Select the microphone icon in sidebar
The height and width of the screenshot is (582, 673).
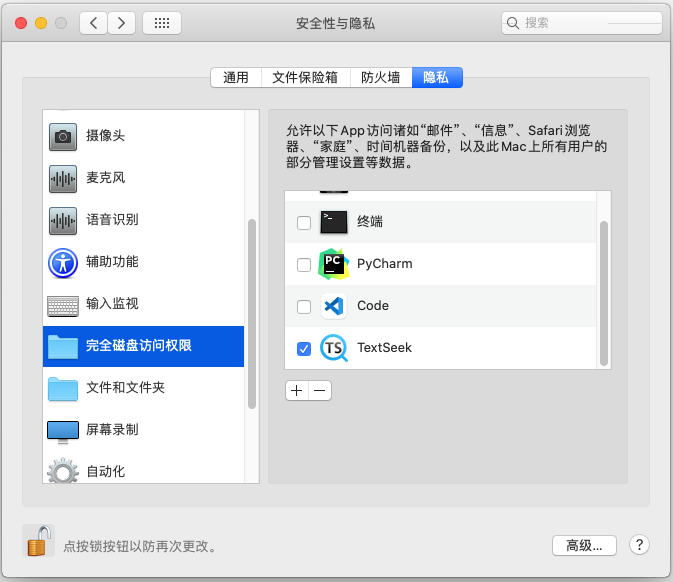[63, 178]
